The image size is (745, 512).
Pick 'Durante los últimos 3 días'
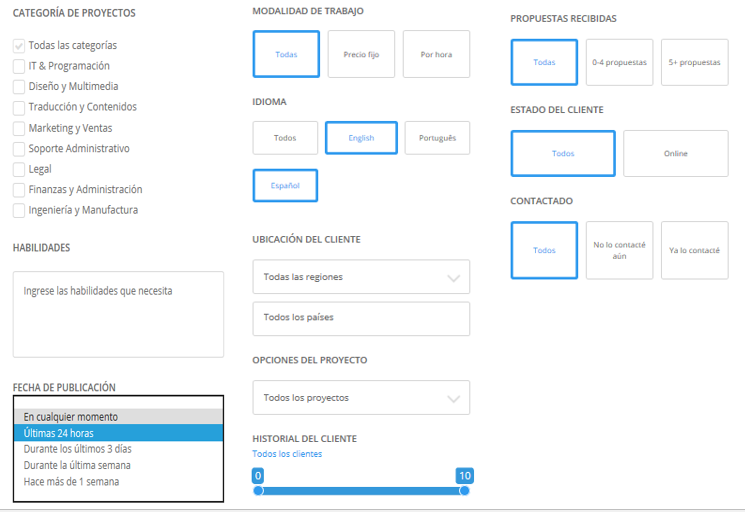point(118,449)
